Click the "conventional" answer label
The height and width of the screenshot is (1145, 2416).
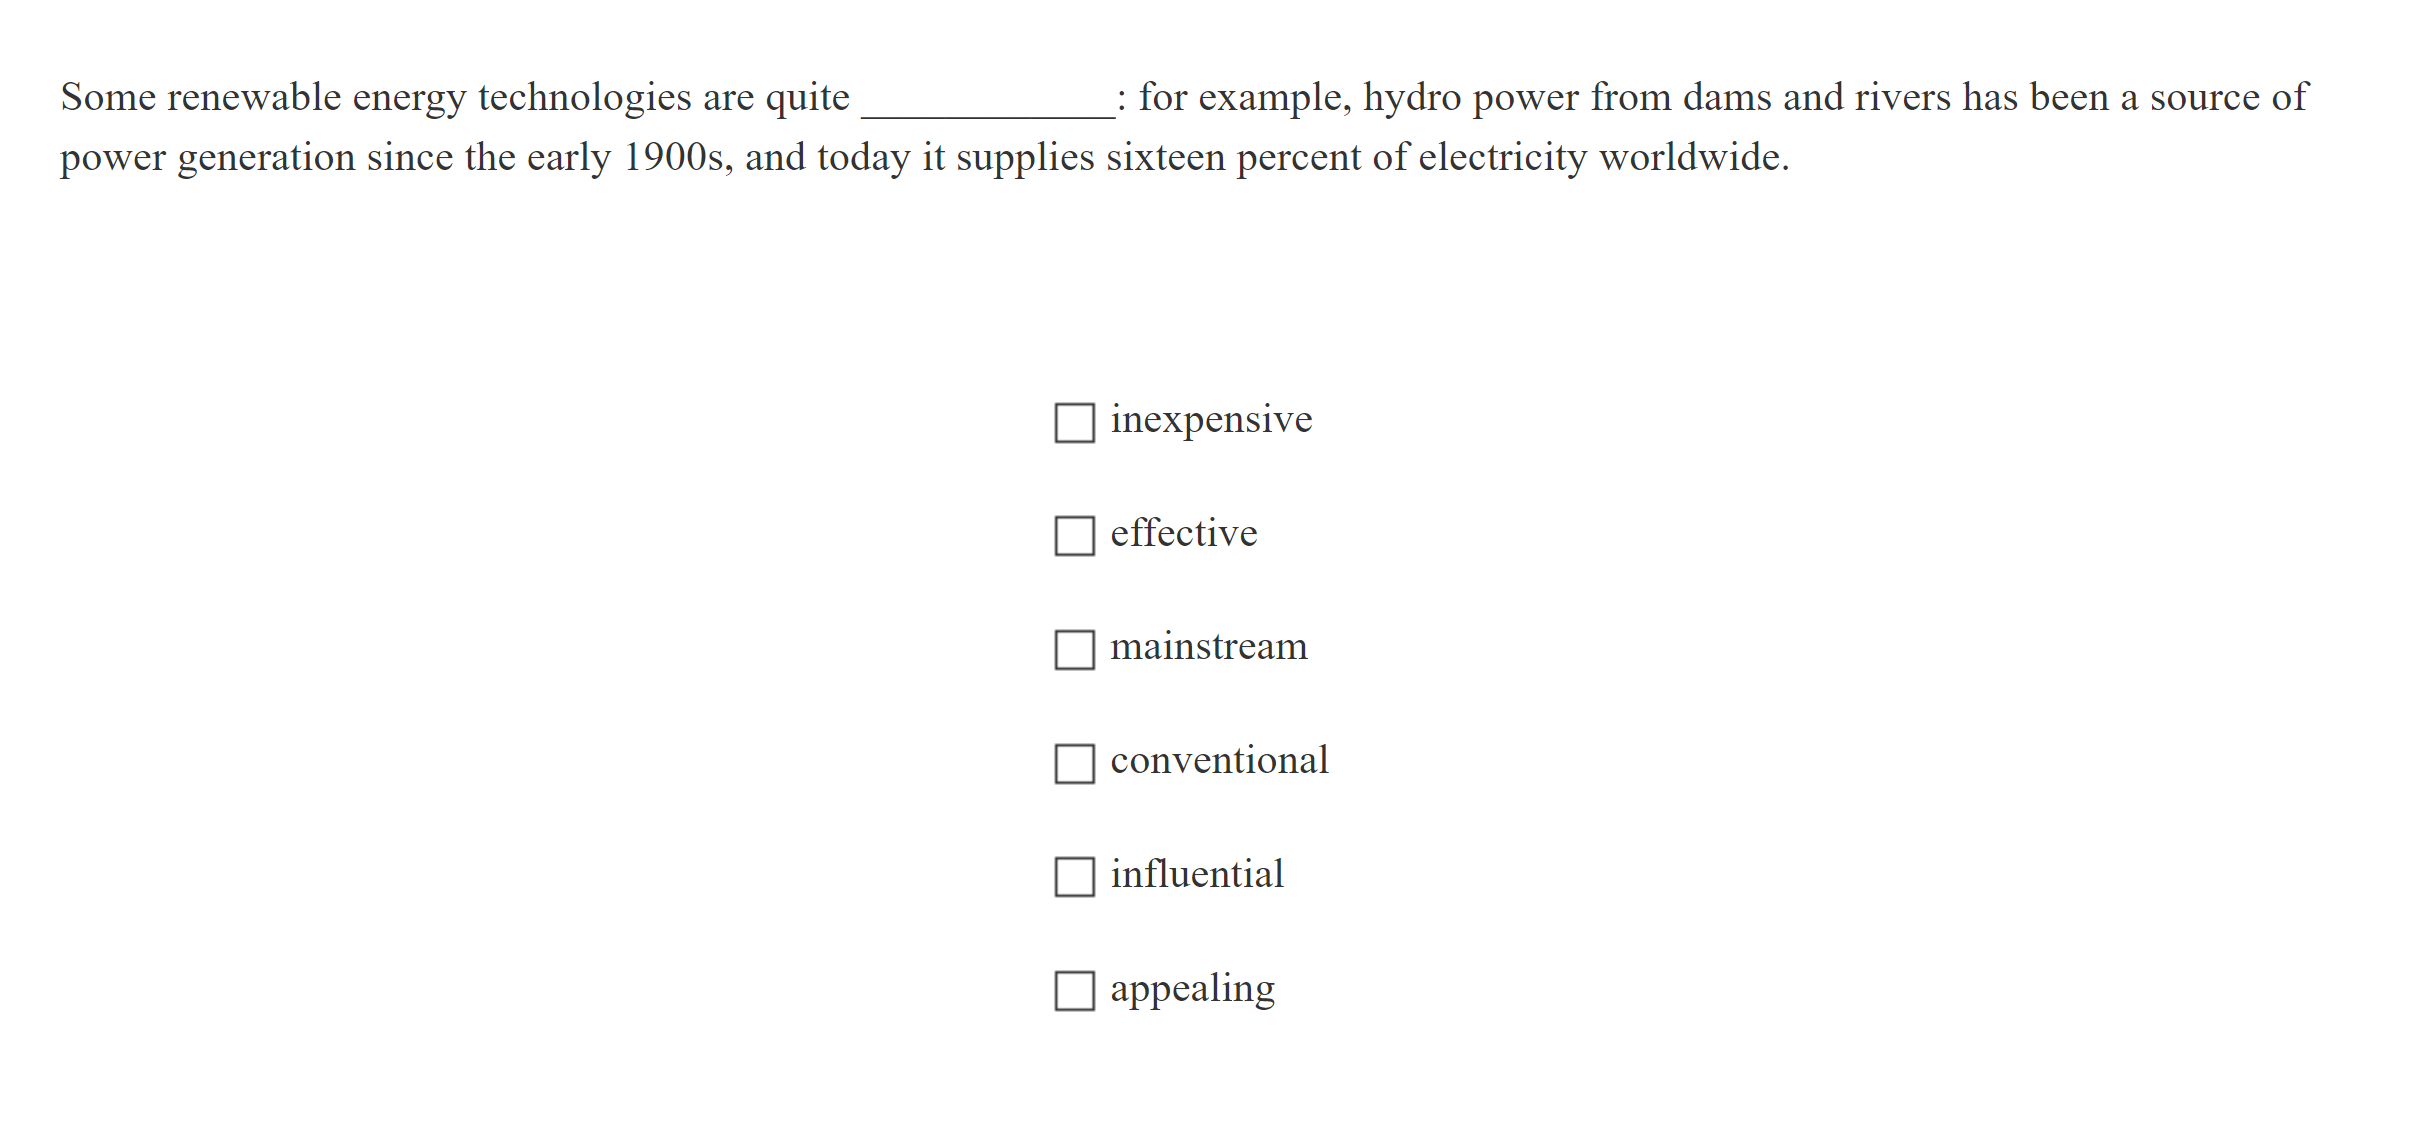point(1220,761)
